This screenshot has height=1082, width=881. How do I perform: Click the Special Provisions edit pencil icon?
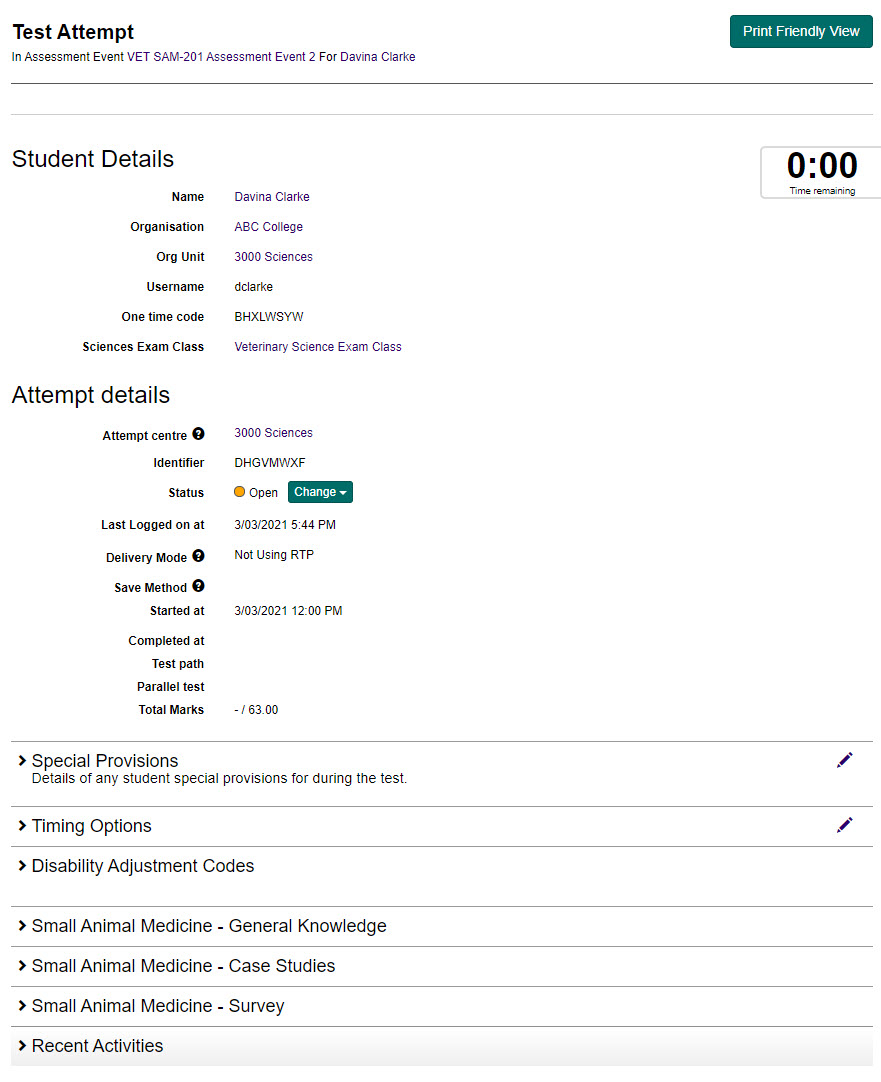845,760
